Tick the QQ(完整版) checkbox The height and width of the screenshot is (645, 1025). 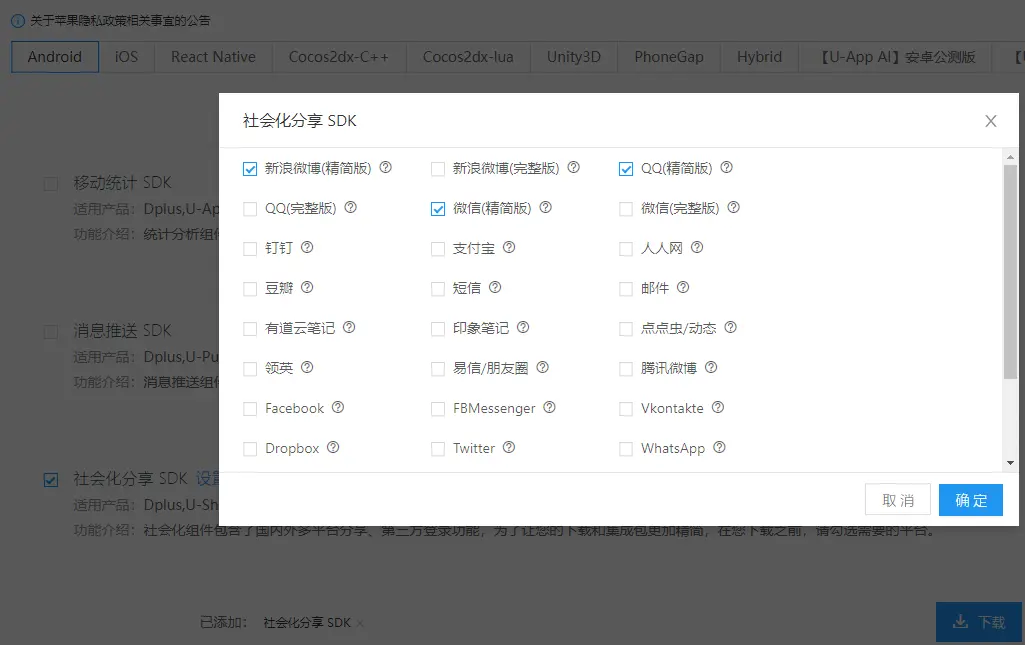(x=250, y=208)
